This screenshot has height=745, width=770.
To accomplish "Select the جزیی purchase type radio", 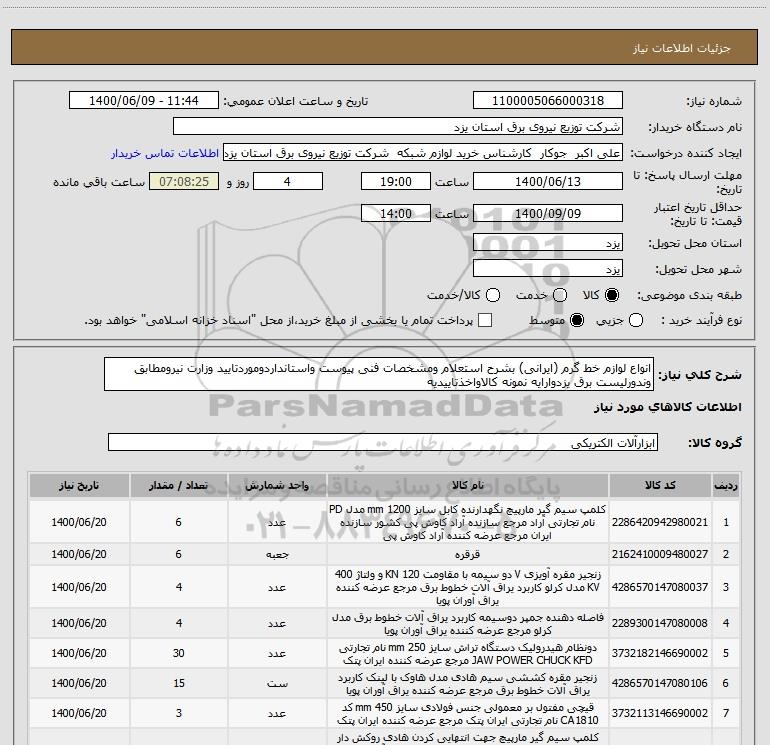I will [x=636, y=320].
